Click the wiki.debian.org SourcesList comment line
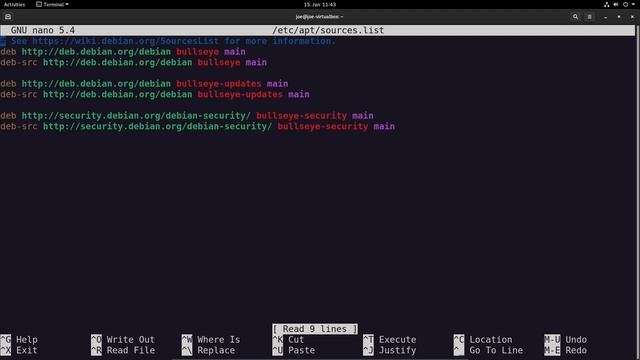Viewport: 640px width, 360px height. (168, 41)
